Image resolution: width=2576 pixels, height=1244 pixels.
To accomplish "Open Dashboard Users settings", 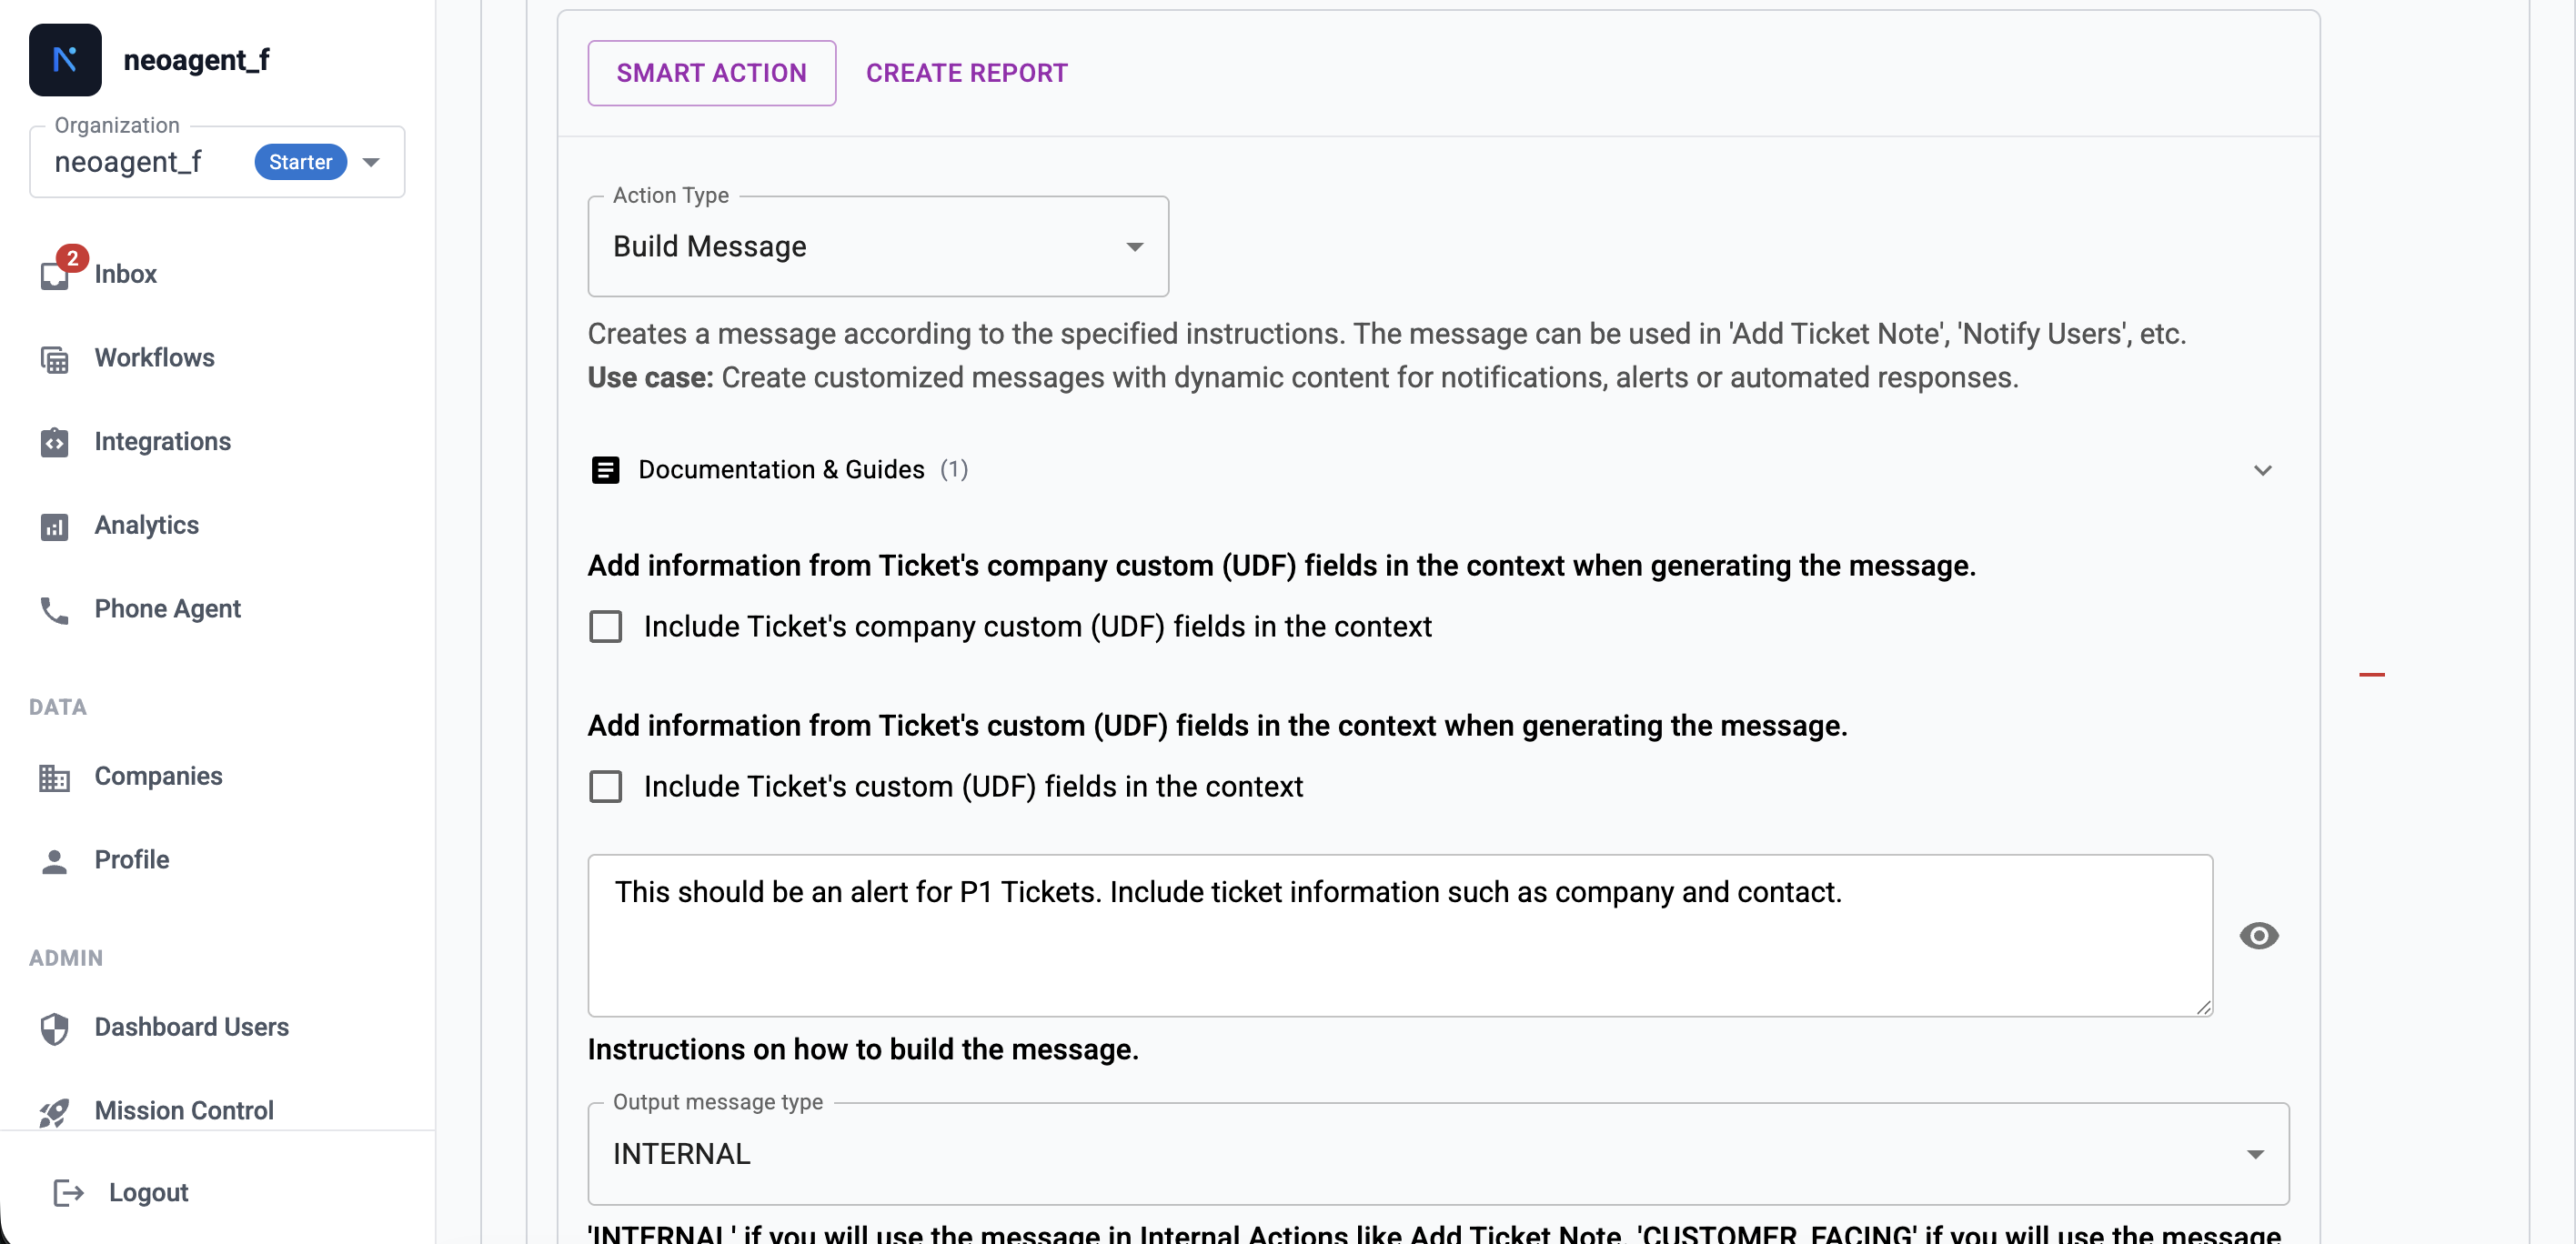I will 191,1027.
